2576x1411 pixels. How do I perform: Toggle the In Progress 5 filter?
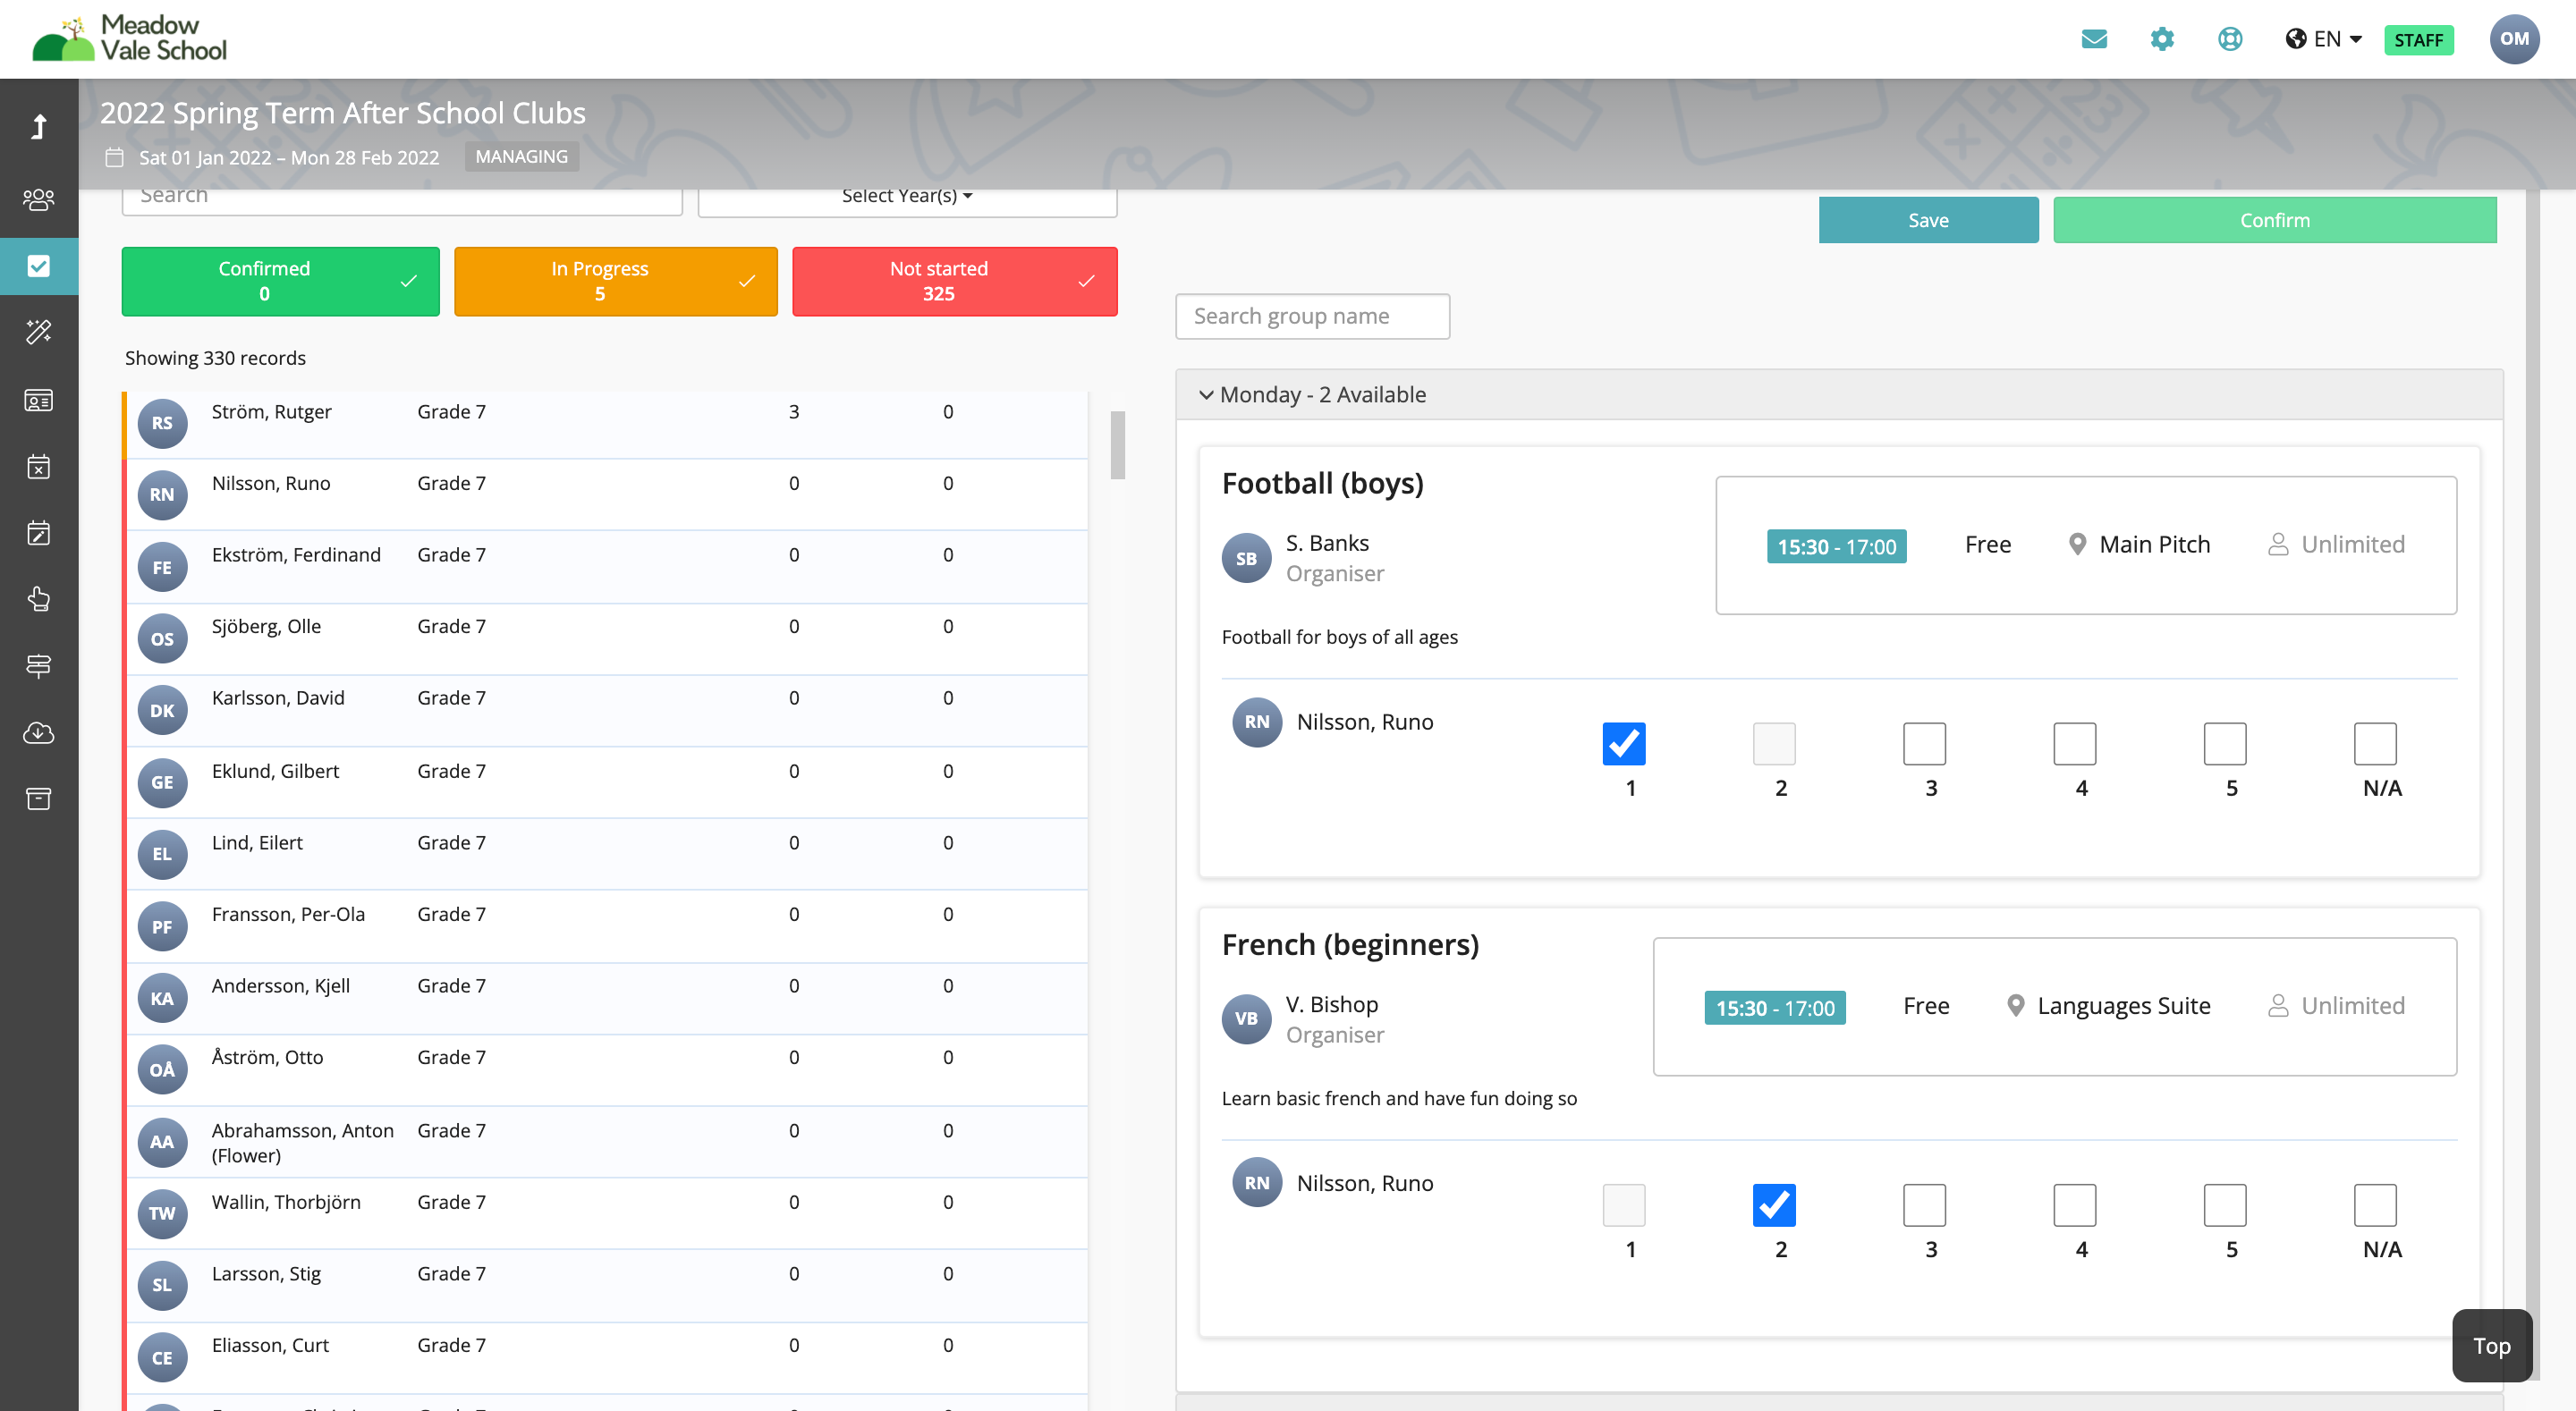[615, 281]
